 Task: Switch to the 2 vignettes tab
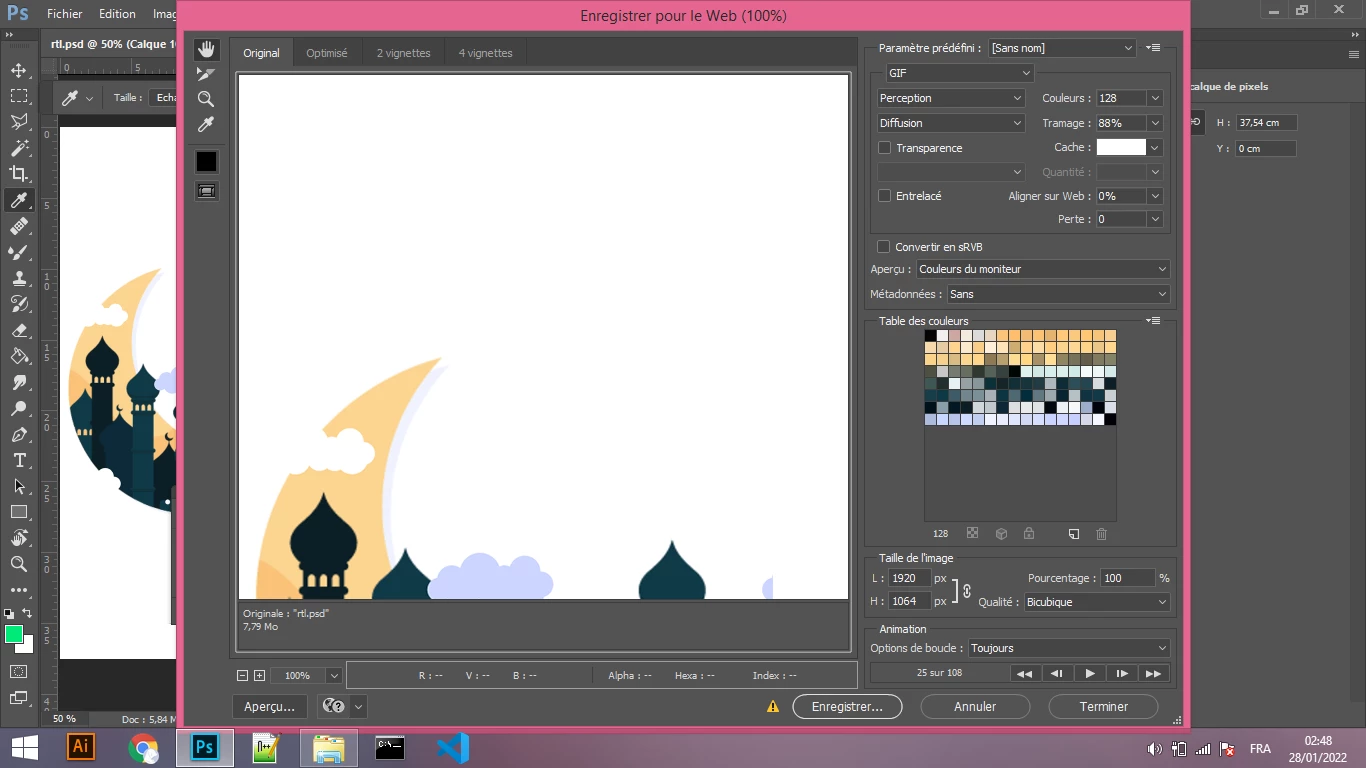(403, 53)
